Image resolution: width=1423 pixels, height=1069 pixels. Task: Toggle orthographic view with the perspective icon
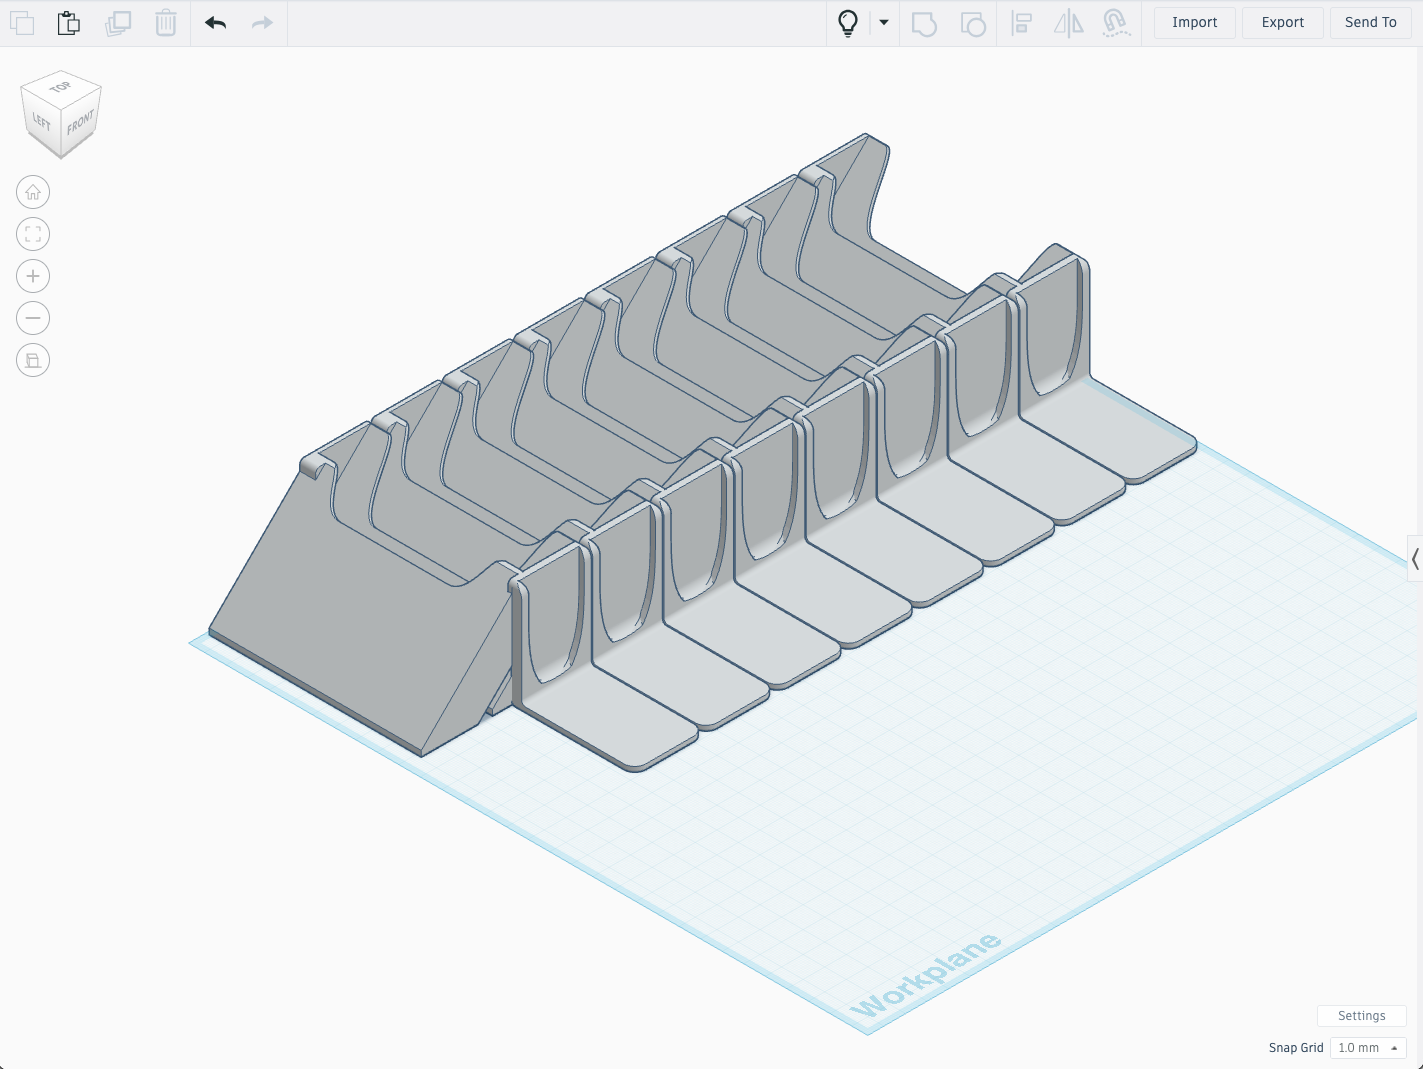[x=33, y=360]
